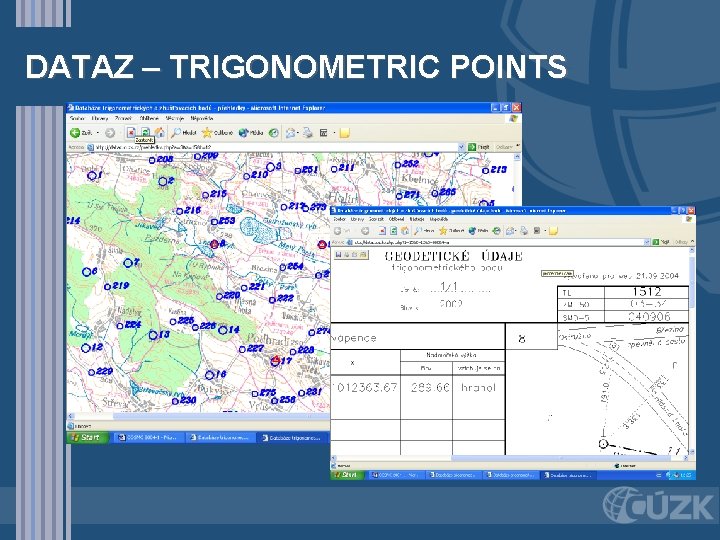Click vertical scrollbar of Geodetické údaje window

[x=692, y=351]
